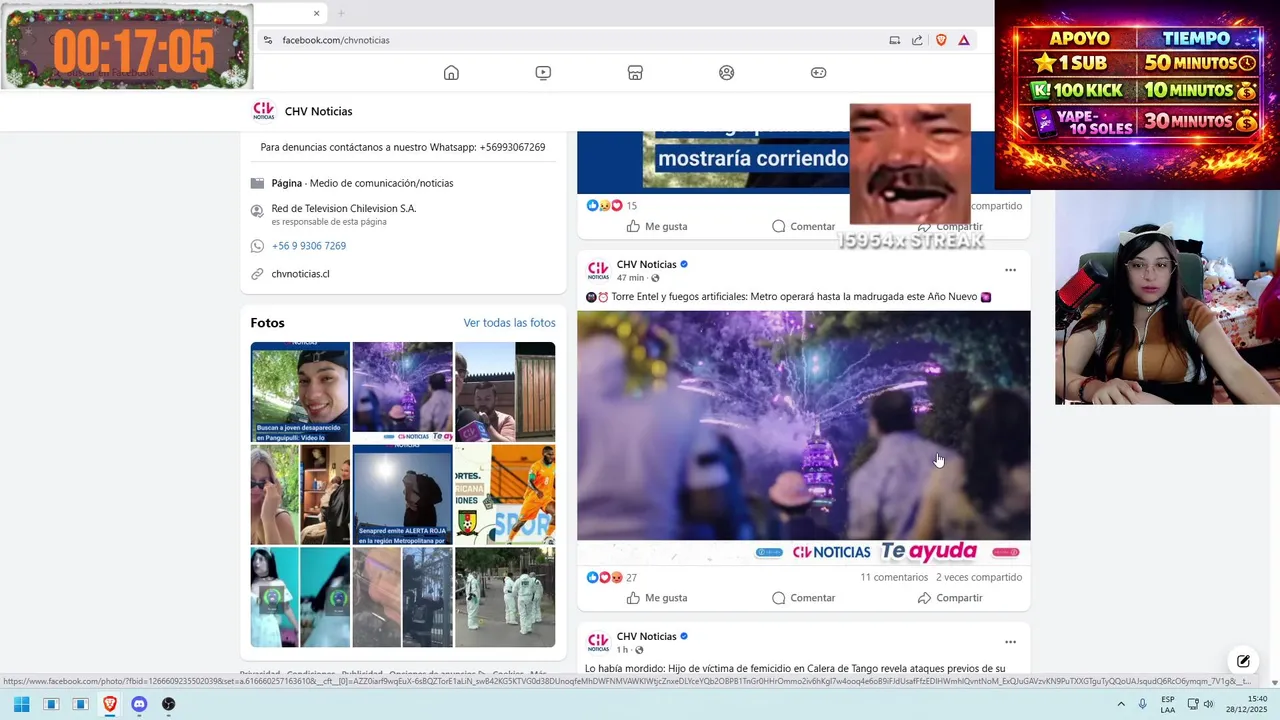Open Brave Shields lion icon

coord(941,40)
